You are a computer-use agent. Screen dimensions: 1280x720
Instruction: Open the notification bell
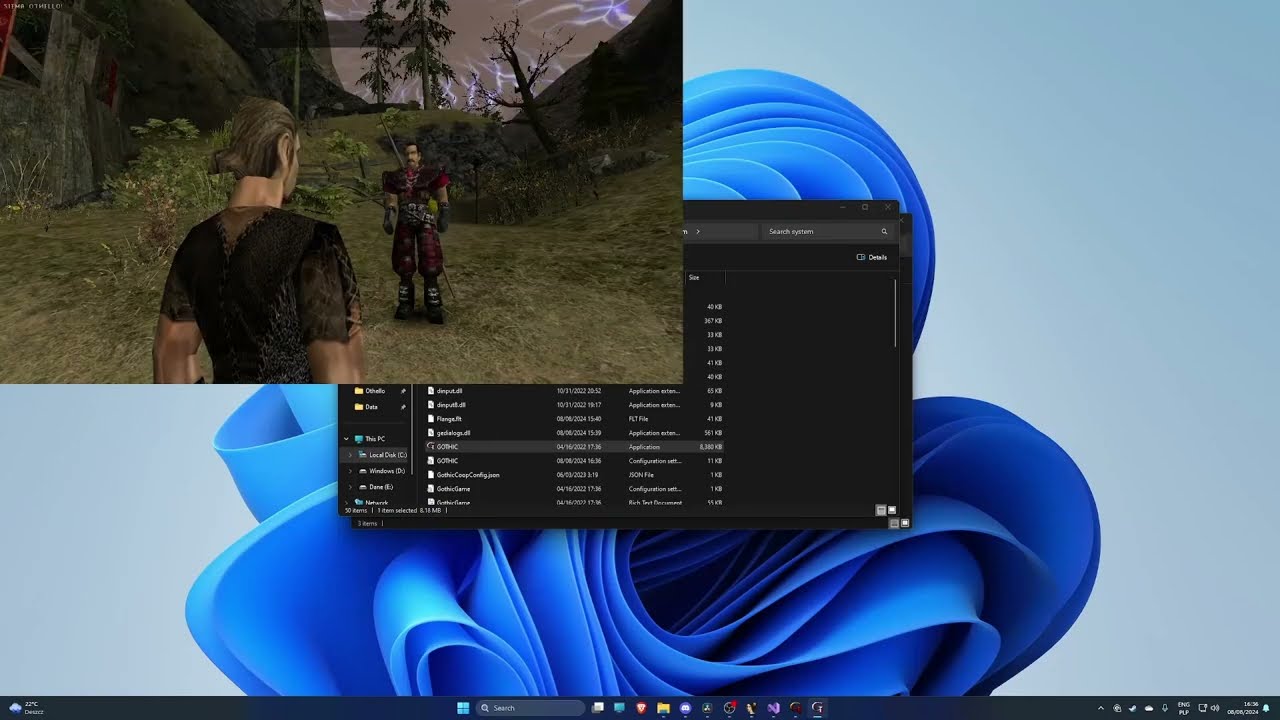tap(1266, 708)
